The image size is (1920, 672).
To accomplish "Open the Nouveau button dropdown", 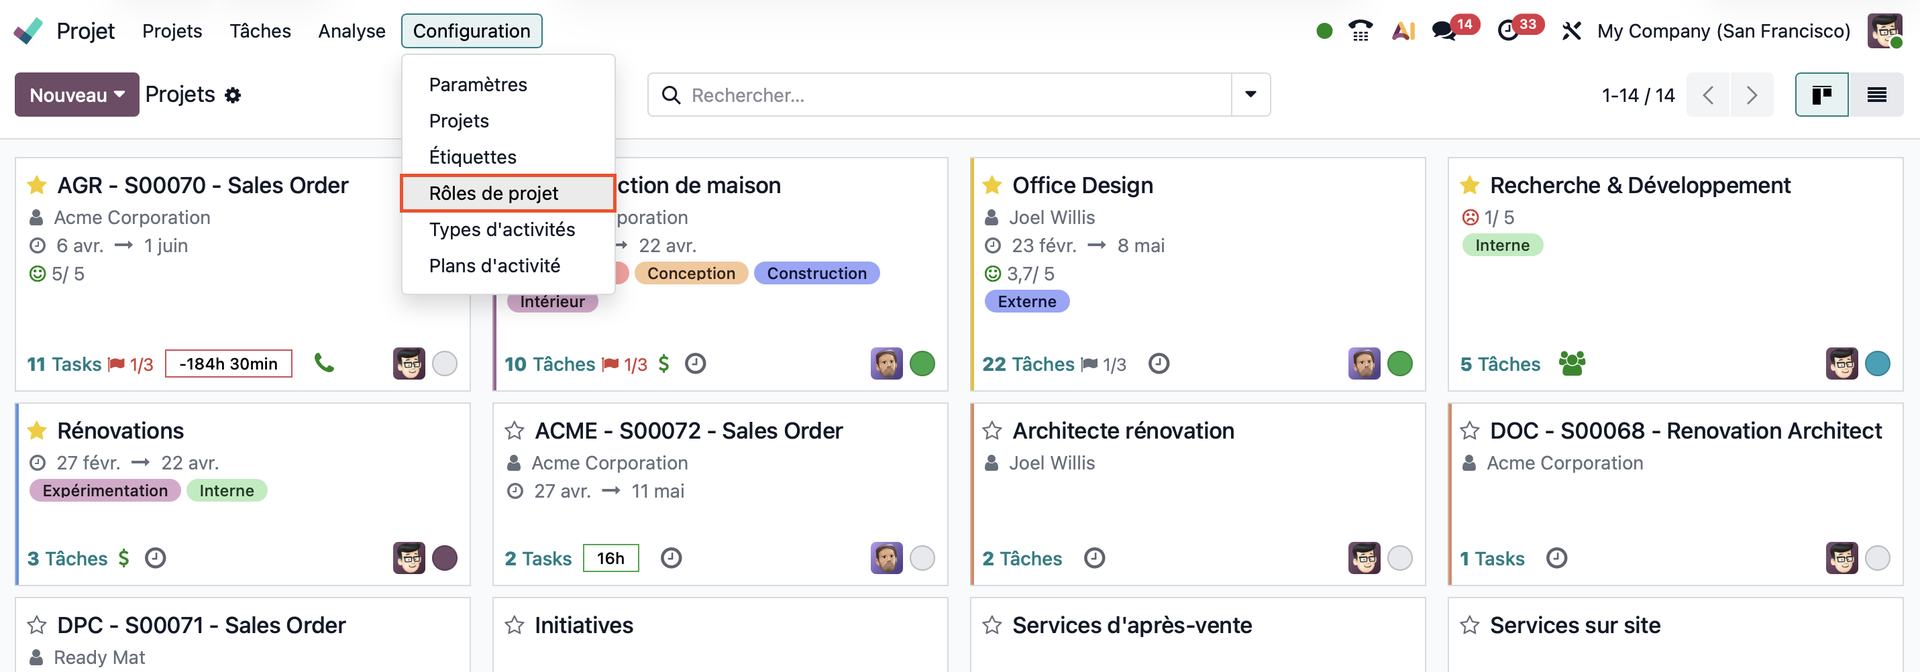I will (76, 95).
